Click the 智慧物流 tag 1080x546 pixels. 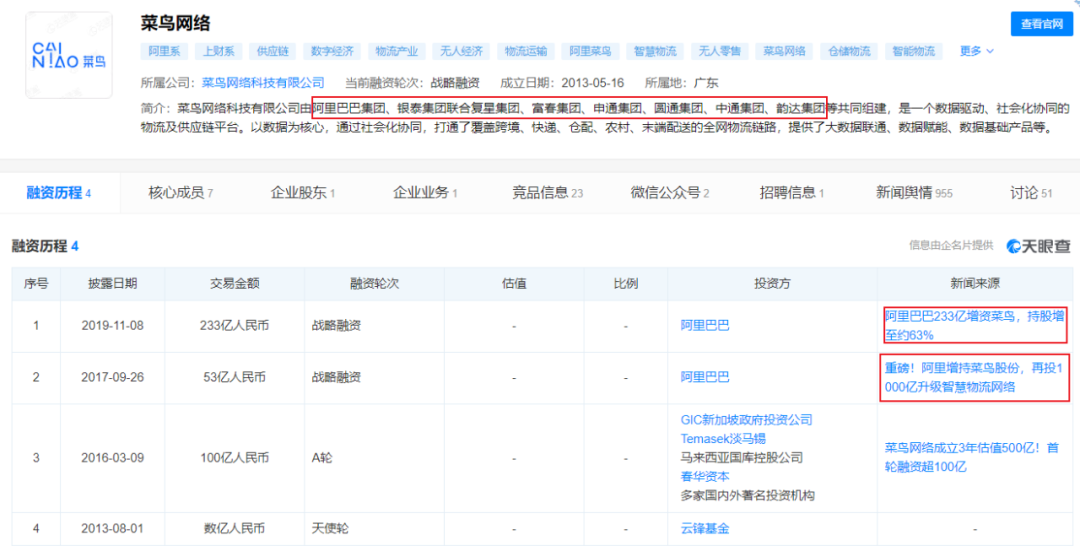pos(654,51)
